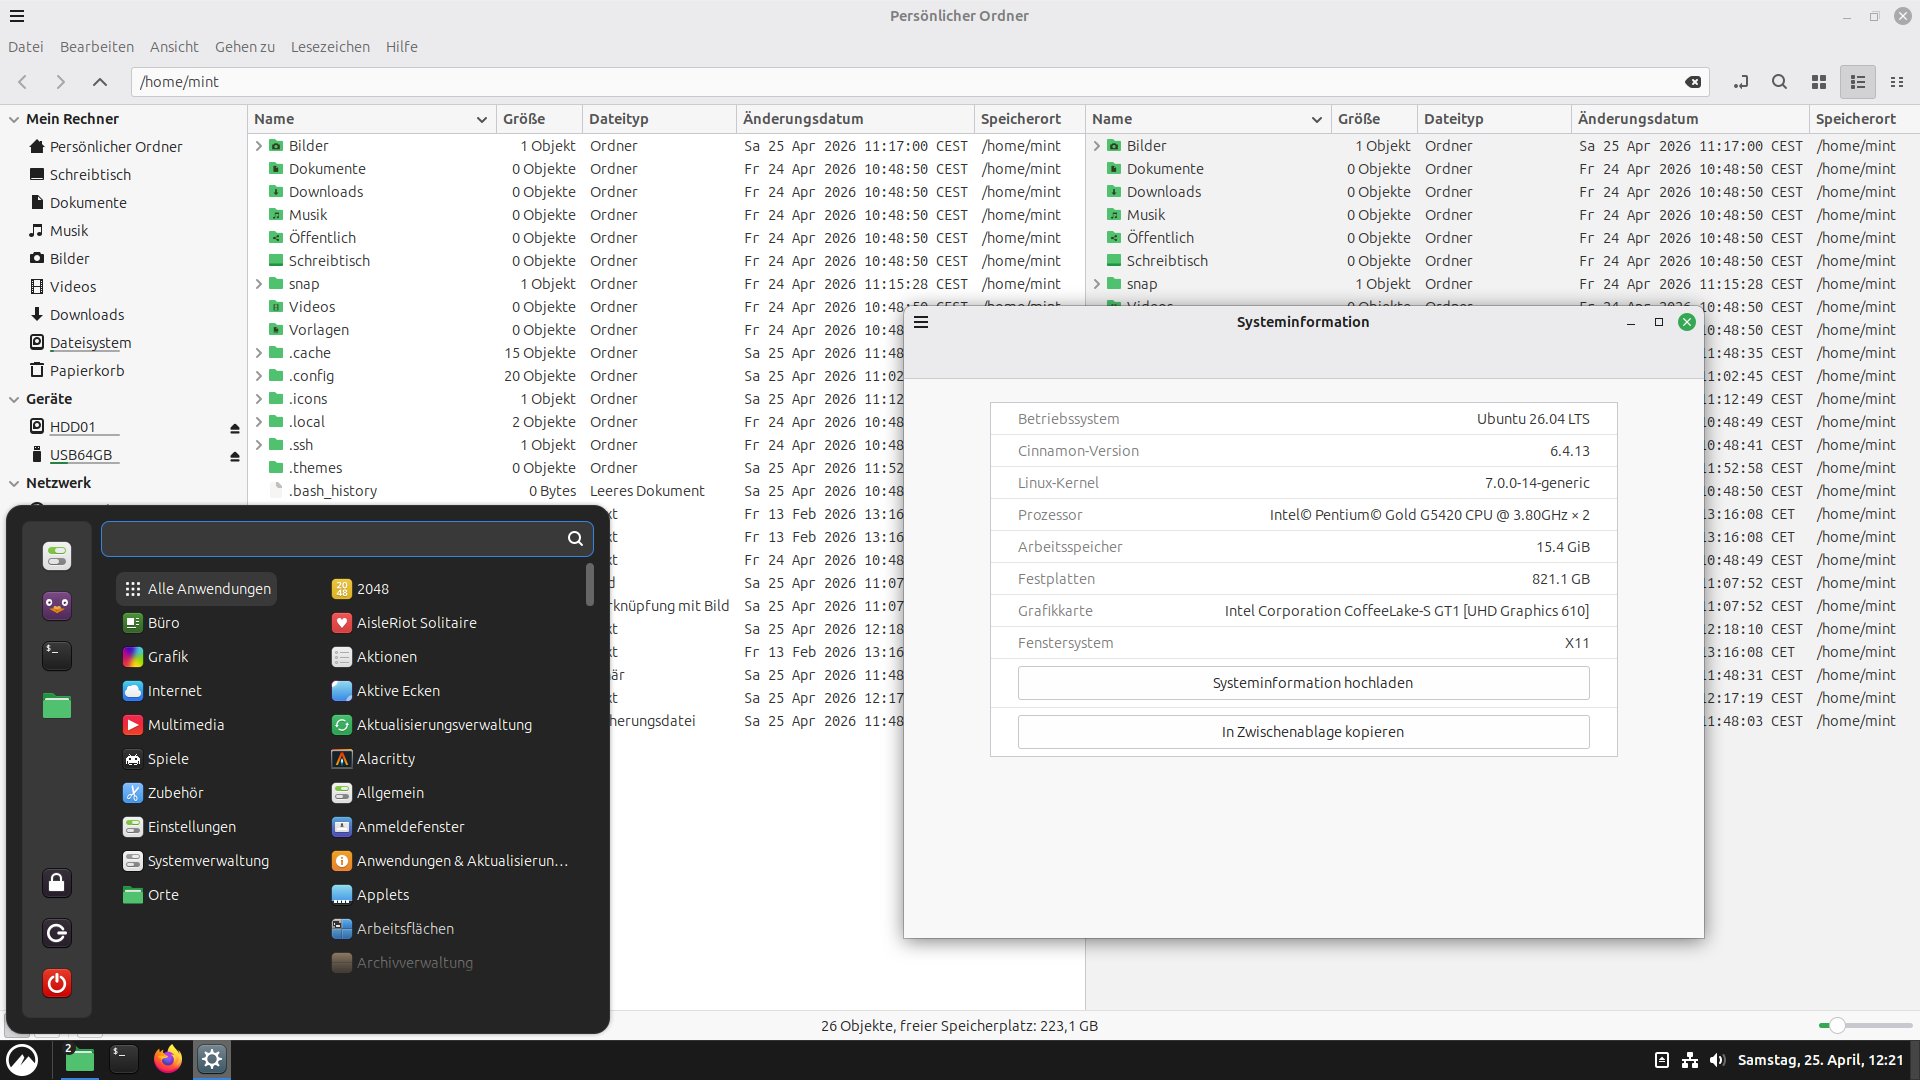The image size is (1920, 1080).
Task: Open the file manager from the taskbar
Action: coord(79,1059)
